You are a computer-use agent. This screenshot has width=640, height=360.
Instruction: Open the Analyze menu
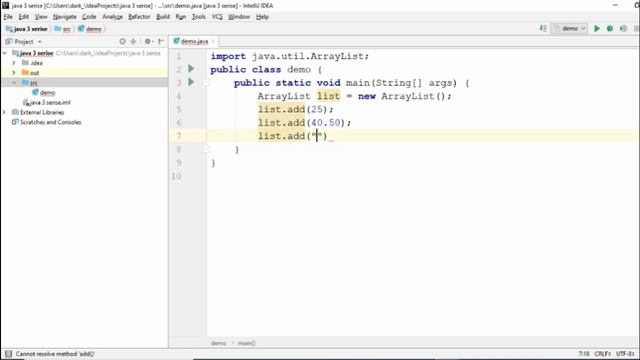(x=112, y=17)
